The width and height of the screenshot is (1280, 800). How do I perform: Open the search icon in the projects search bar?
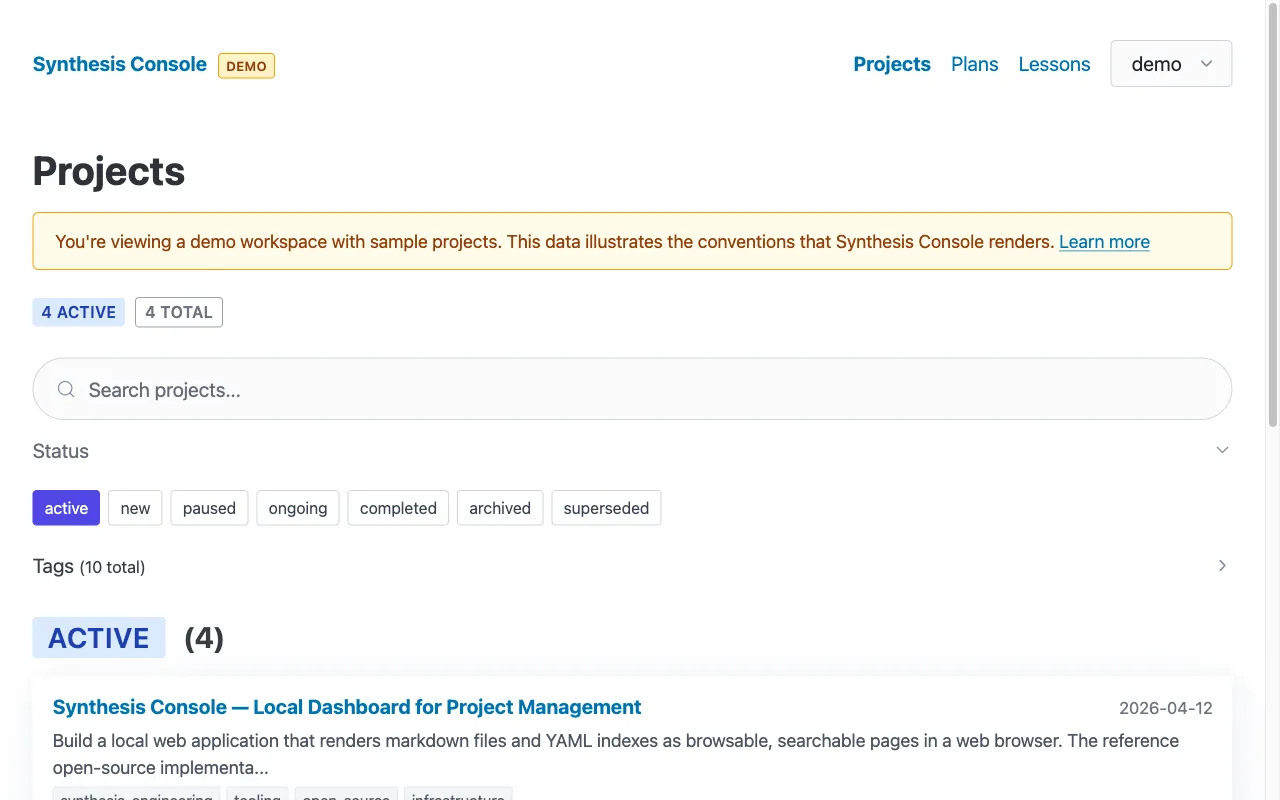65,389
